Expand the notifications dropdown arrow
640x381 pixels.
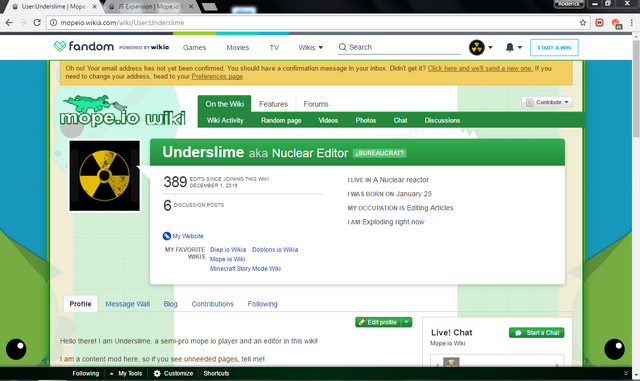[520, 47]
